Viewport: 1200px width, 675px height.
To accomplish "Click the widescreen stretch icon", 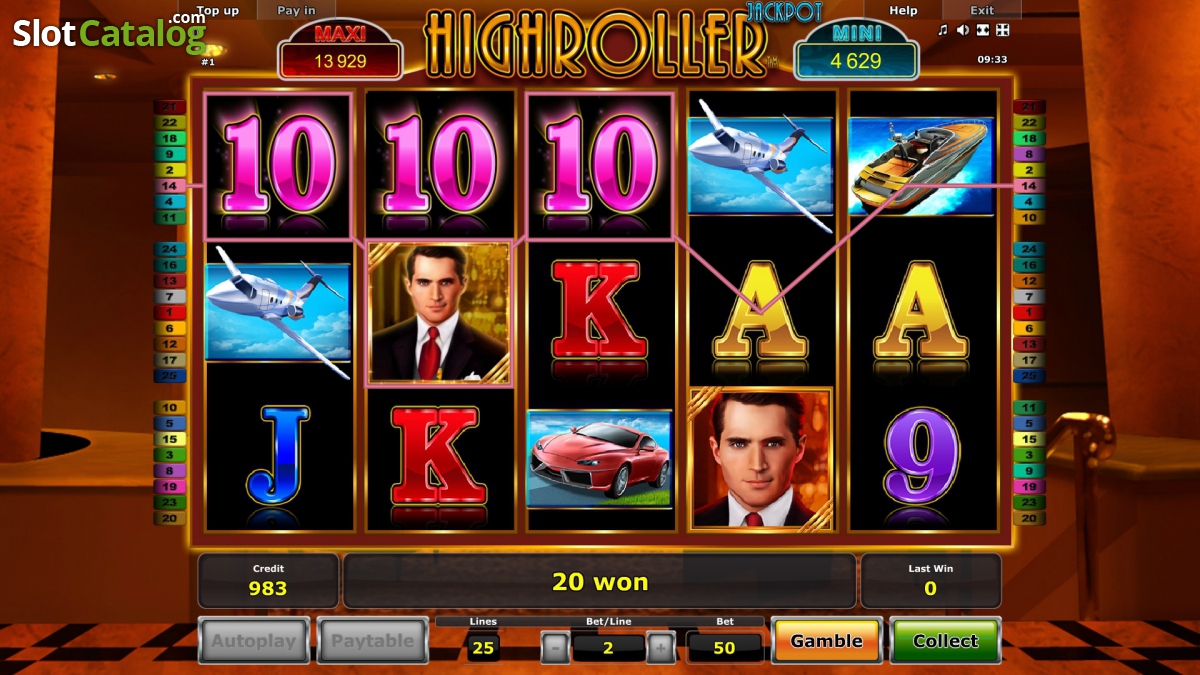I will tap(983, 30).
